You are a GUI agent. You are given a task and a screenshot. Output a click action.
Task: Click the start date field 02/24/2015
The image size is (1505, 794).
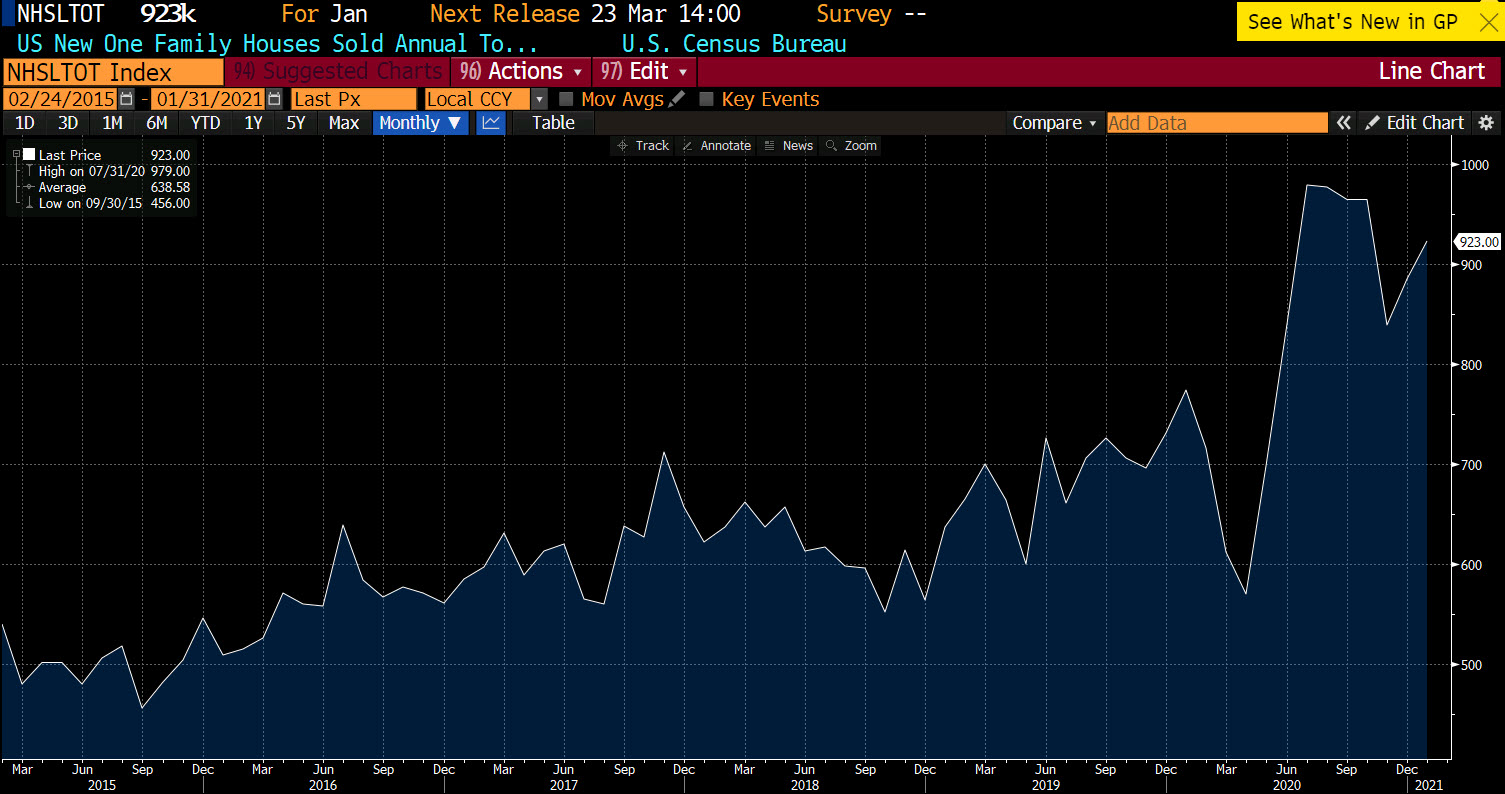[60, 99]
